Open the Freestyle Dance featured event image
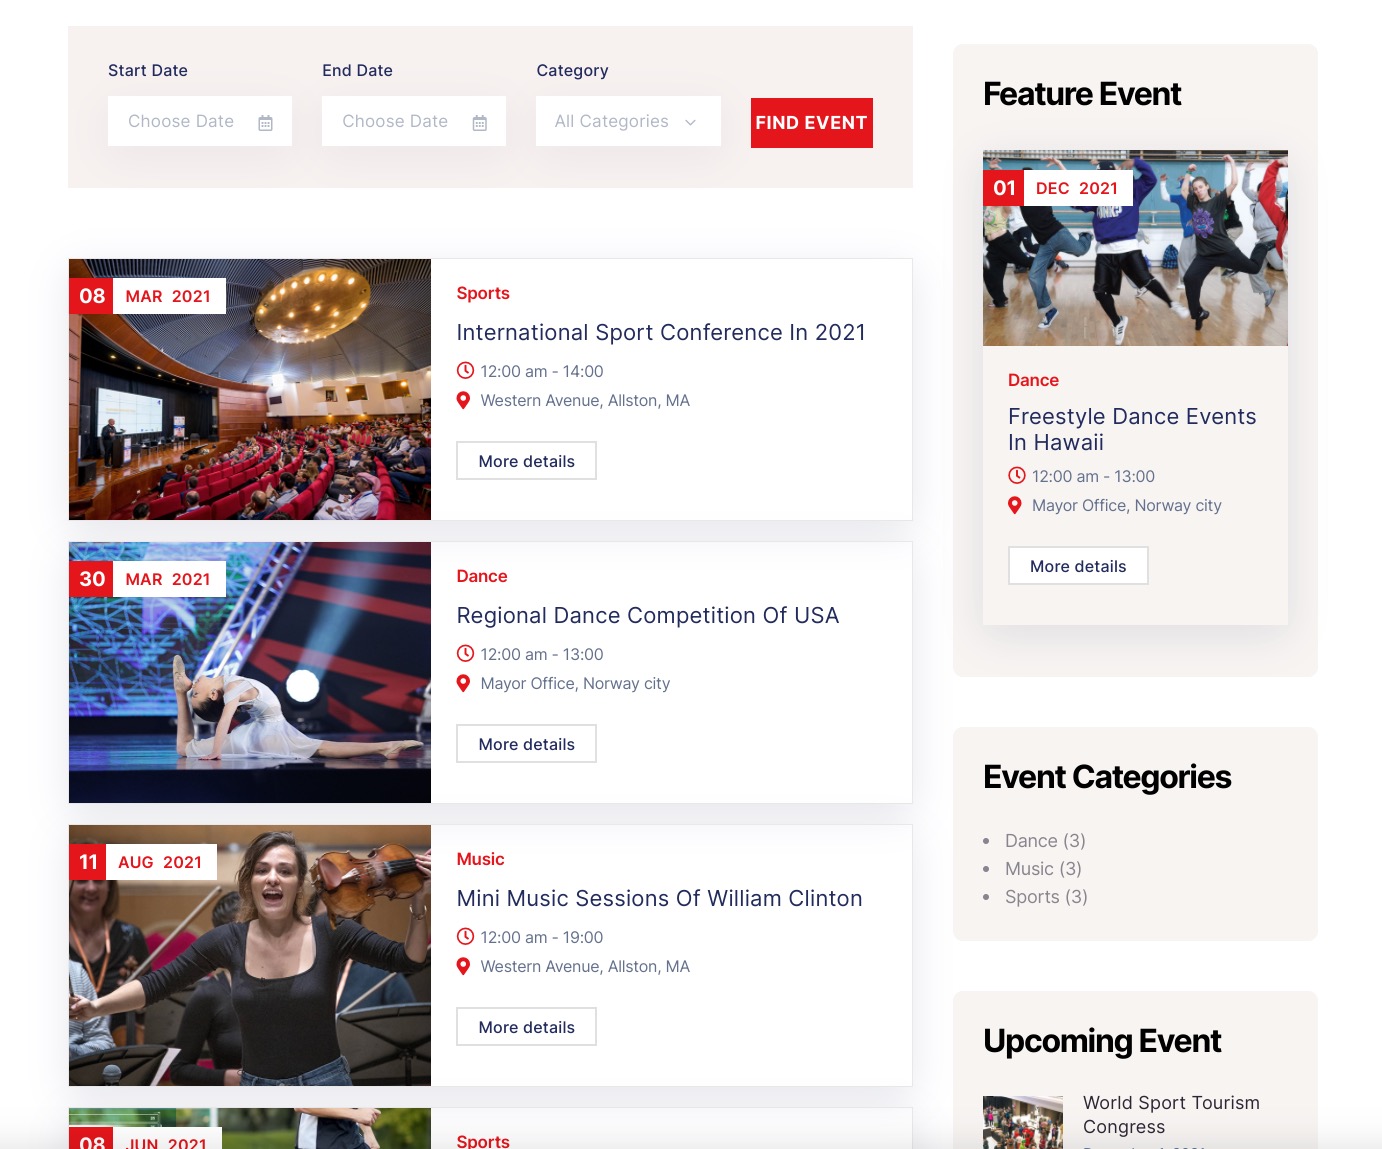Viewport: 1382px width, 1149px height. click(x=1135, y=248)
